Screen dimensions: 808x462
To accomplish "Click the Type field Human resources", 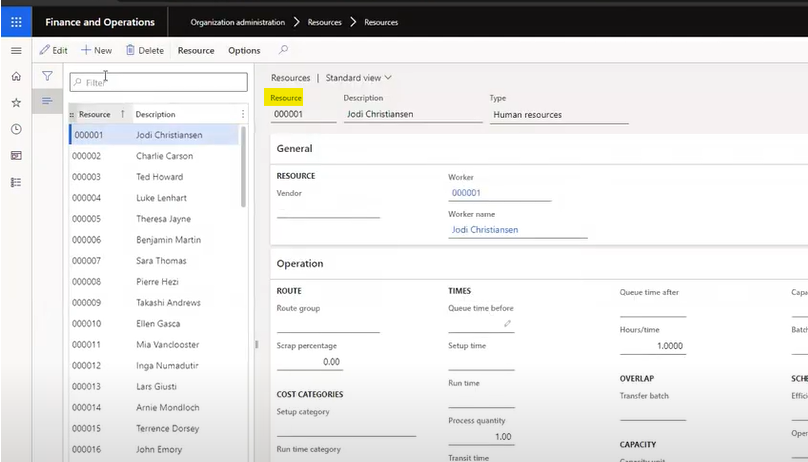I will pos(559,115).
